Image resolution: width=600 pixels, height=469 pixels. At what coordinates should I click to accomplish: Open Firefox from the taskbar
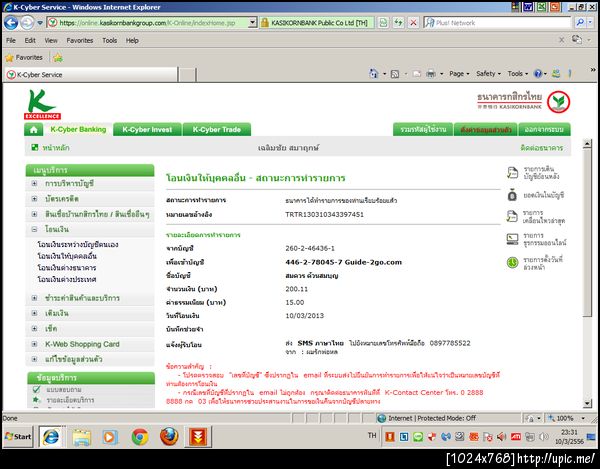click(169, 436)
